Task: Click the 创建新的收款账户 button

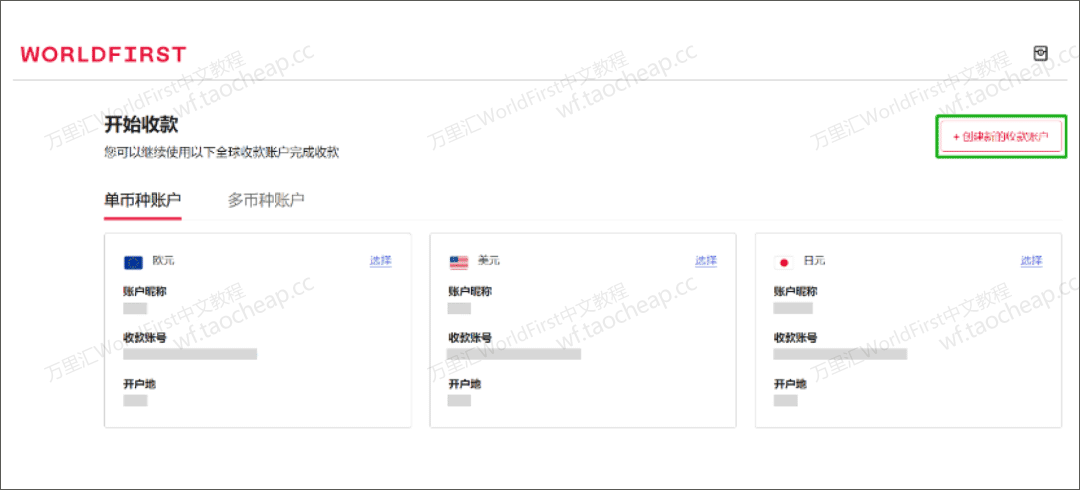Action: click(x=1001, y=136)
